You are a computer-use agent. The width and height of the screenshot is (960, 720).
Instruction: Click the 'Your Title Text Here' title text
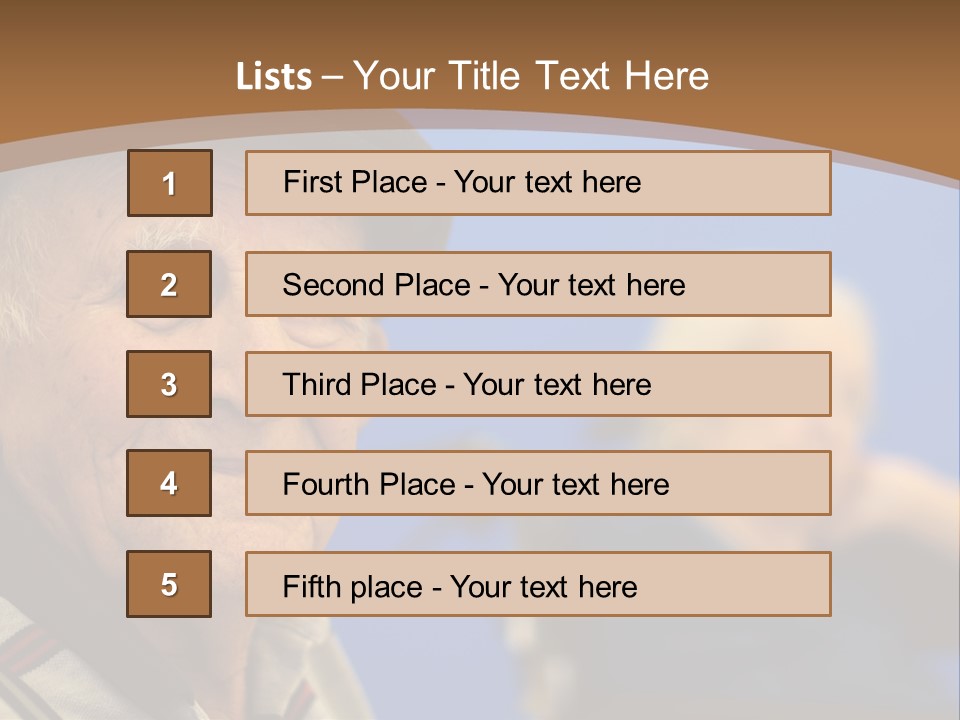tap(531, 77)
